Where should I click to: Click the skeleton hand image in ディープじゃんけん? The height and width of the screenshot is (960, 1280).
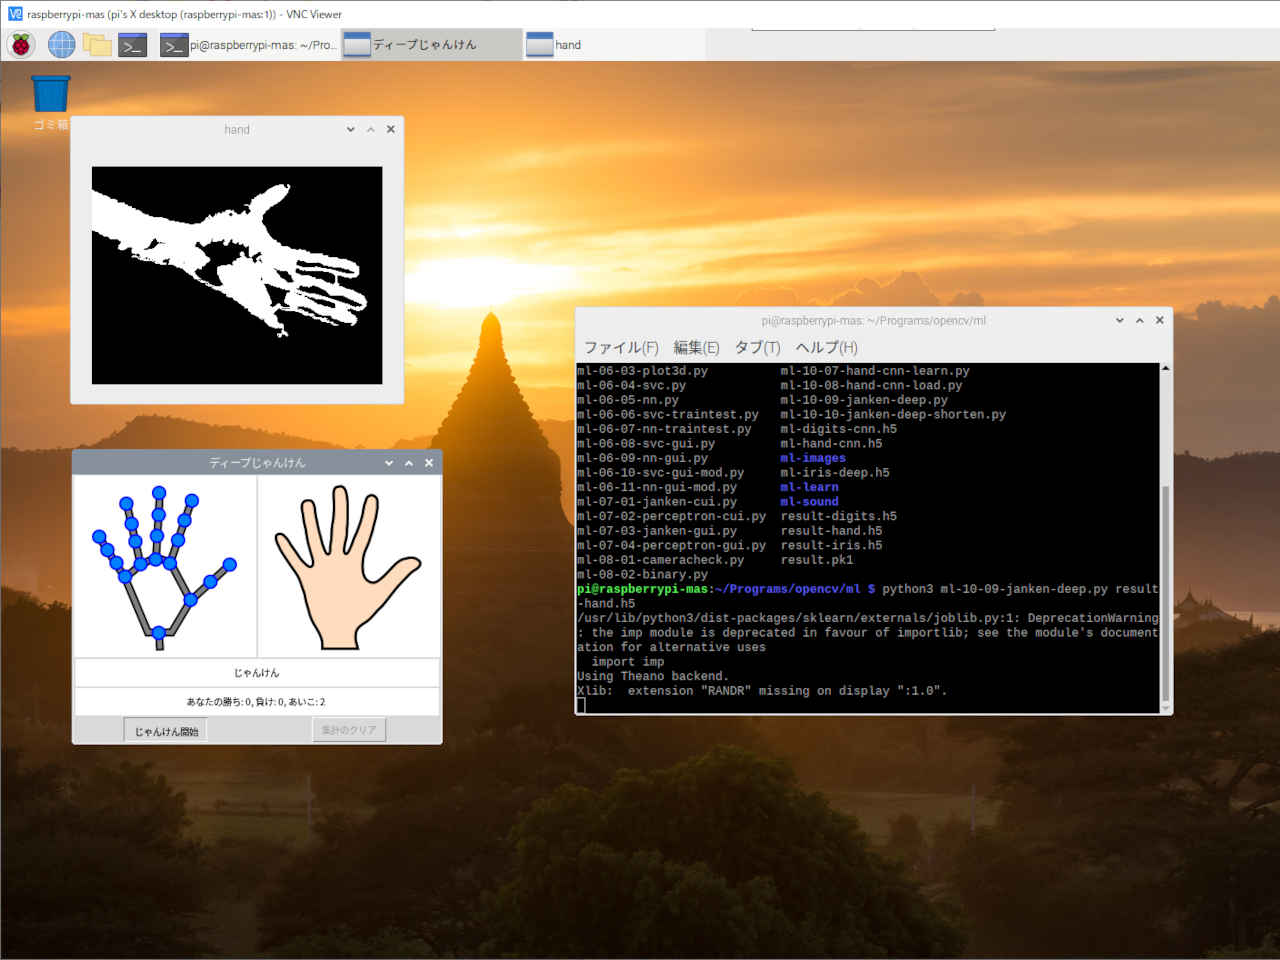[165, 567]
